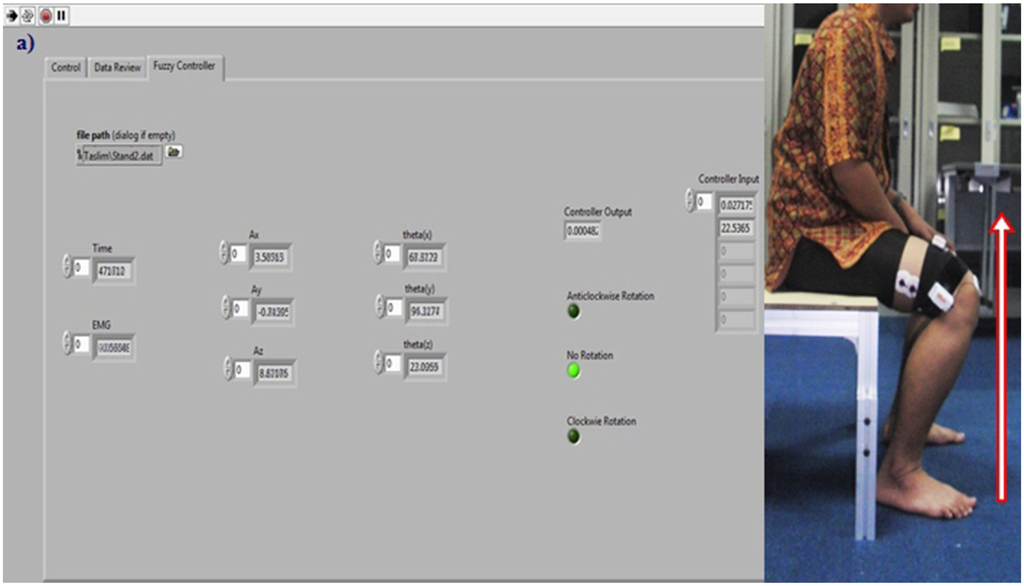1024x586 pixels.
Task: Click the "Anticlockwise Rotation" label text
Action: click(x=611, y=296)
